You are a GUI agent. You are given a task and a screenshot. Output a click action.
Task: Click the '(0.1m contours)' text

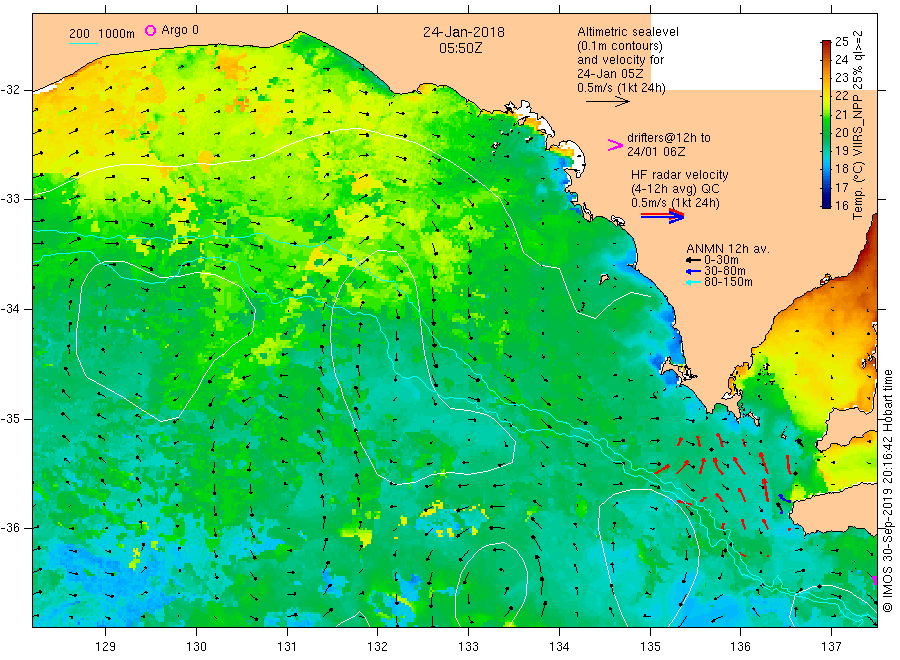click(x=620, y=46)
